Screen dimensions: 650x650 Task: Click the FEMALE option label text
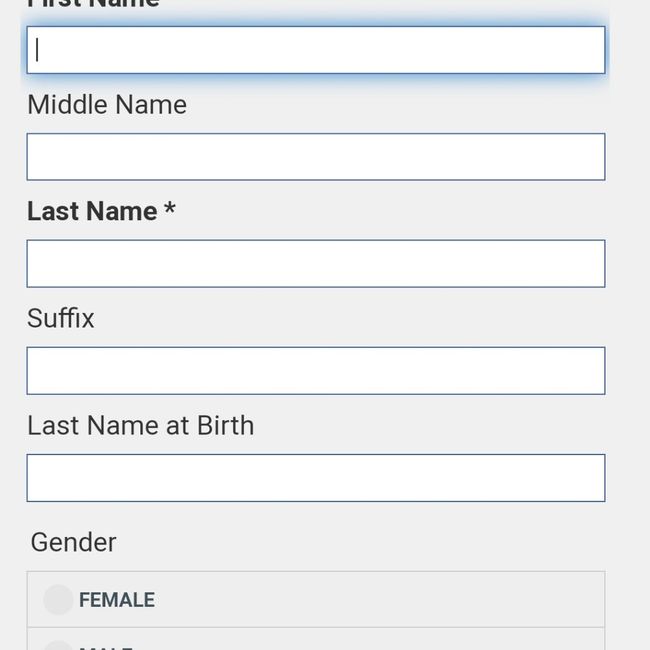coord(117,600)
